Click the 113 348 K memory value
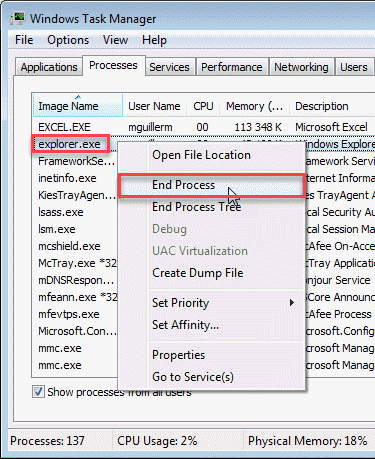This screenshot has height=459, width=375. coord(258,127)
